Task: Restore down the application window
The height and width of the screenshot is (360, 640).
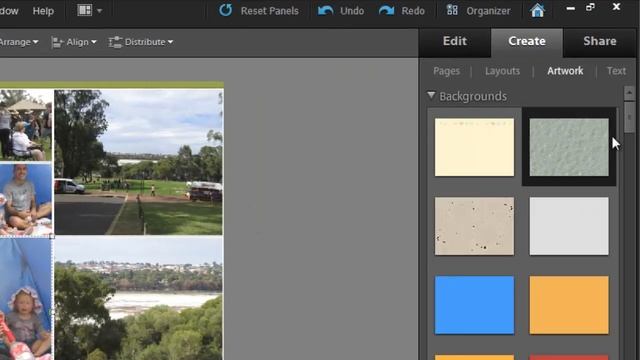Action: point(590,7)
